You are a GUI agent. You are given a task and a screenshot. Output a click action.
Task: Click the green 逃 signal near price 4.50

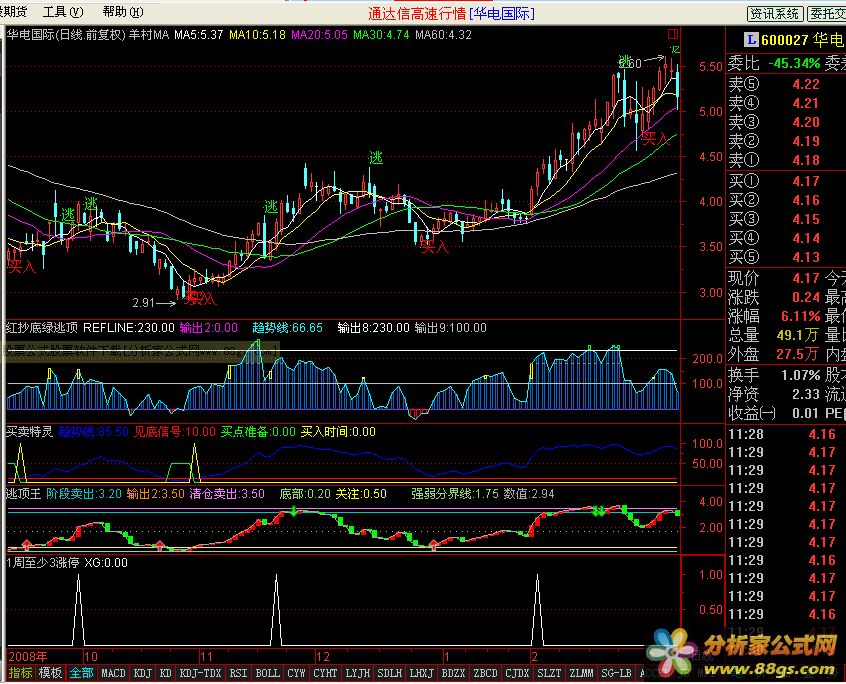click(x=376, y=158)
